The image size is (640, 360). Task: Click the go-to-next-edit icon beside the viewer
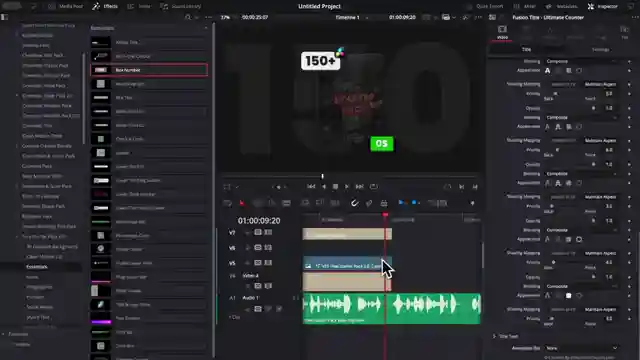[462, 187]
